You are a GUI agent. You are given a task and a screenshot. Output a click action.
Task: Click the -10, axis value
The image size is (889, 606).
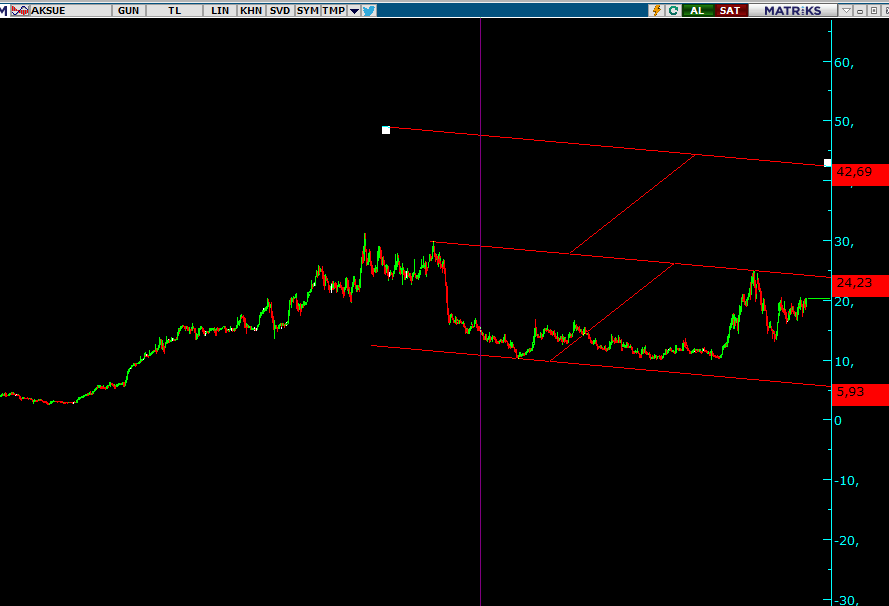846,481
